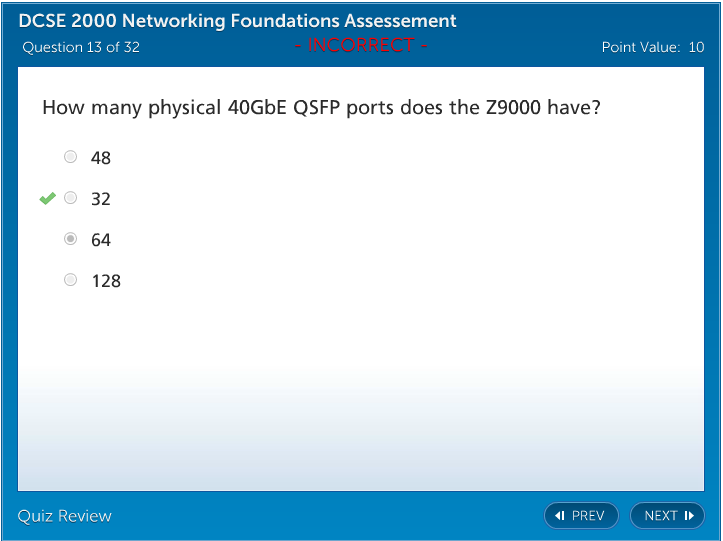Click the answer text "64"
Screen dimensions: 723x541
(100, 240)
